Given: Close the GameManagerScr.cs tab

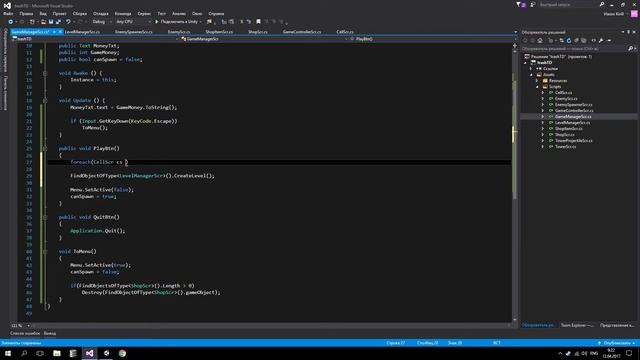Looking at the screenshot, I should [60, 32].
